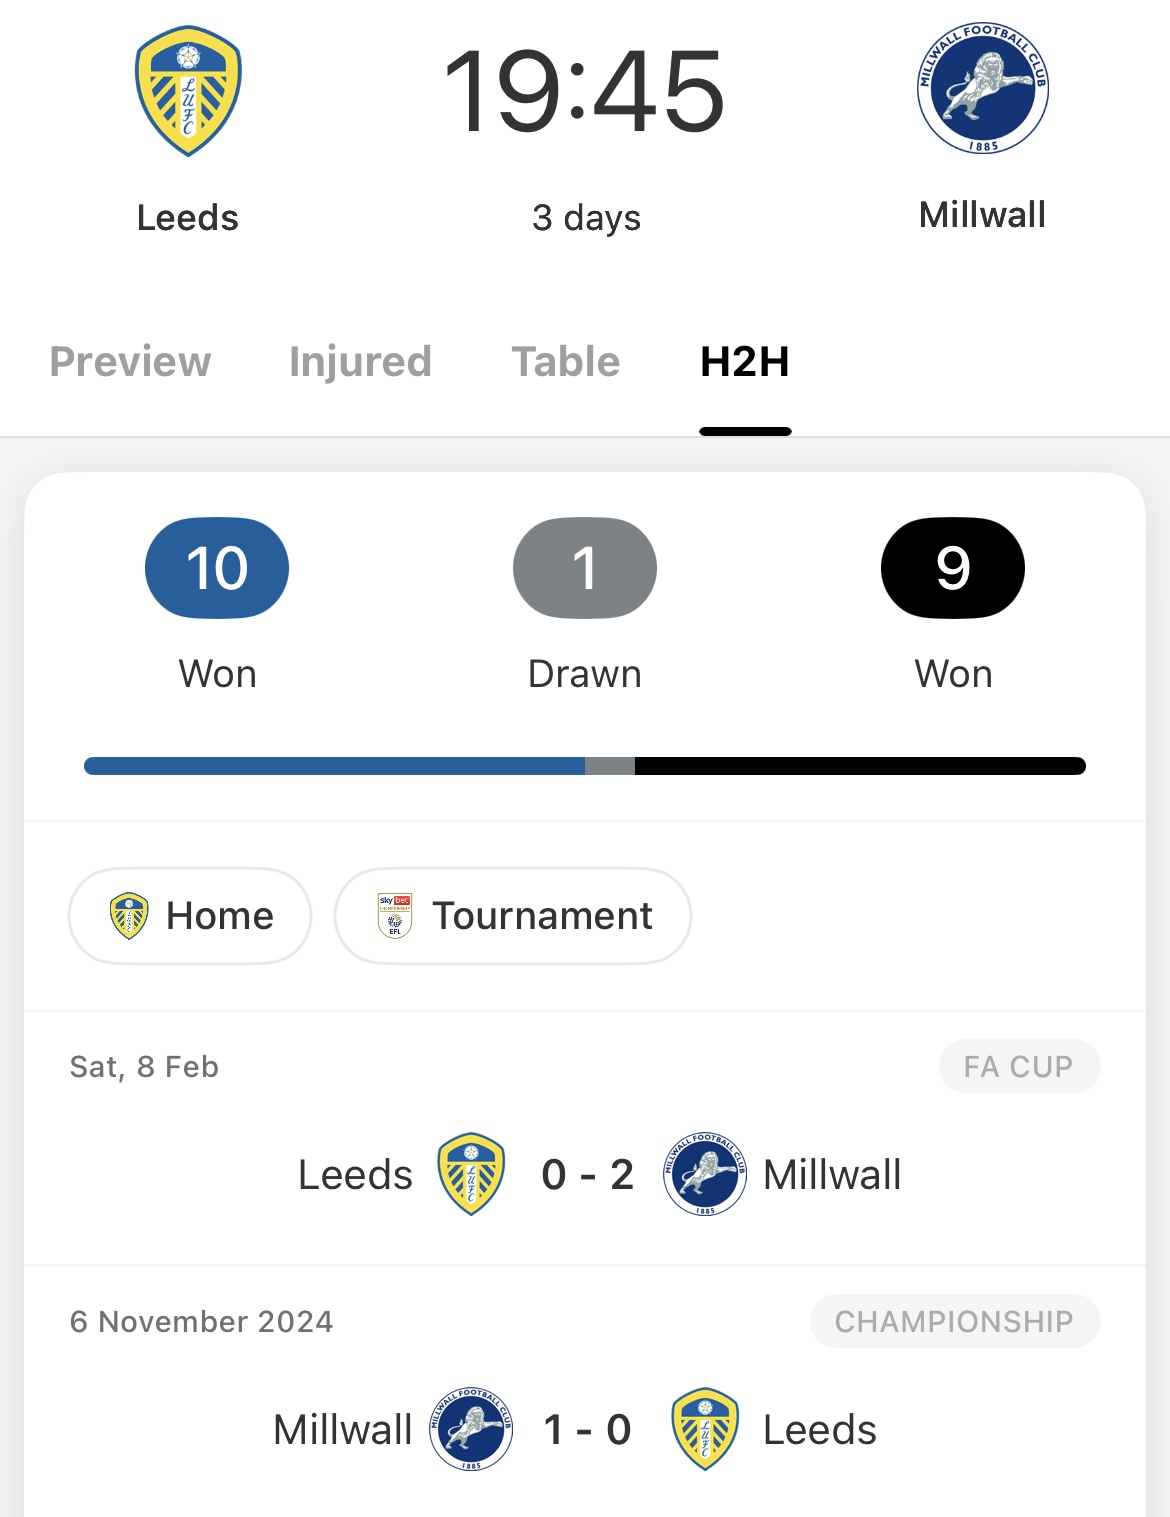This screenshot has width=1170, height=1517.
Task: Tap the FA CUP competition label
Action: click(x=1019, y=1067)
